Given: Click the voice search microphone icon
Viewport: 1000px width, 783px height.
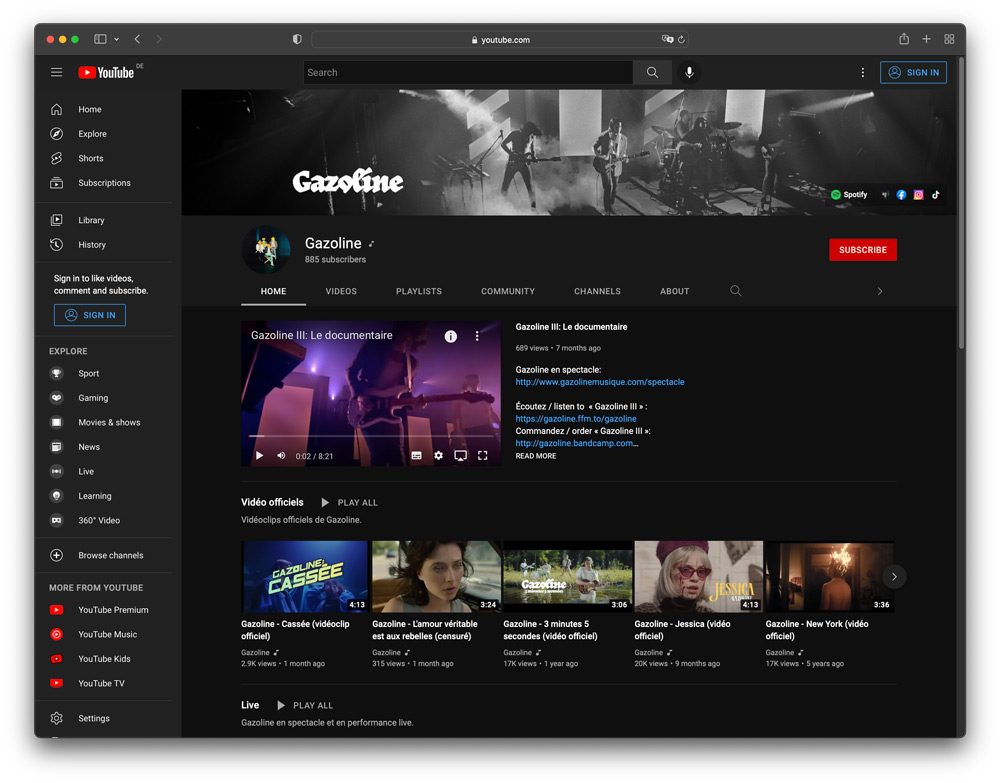Looking at the screenshot, I should [x=688, y=72].
